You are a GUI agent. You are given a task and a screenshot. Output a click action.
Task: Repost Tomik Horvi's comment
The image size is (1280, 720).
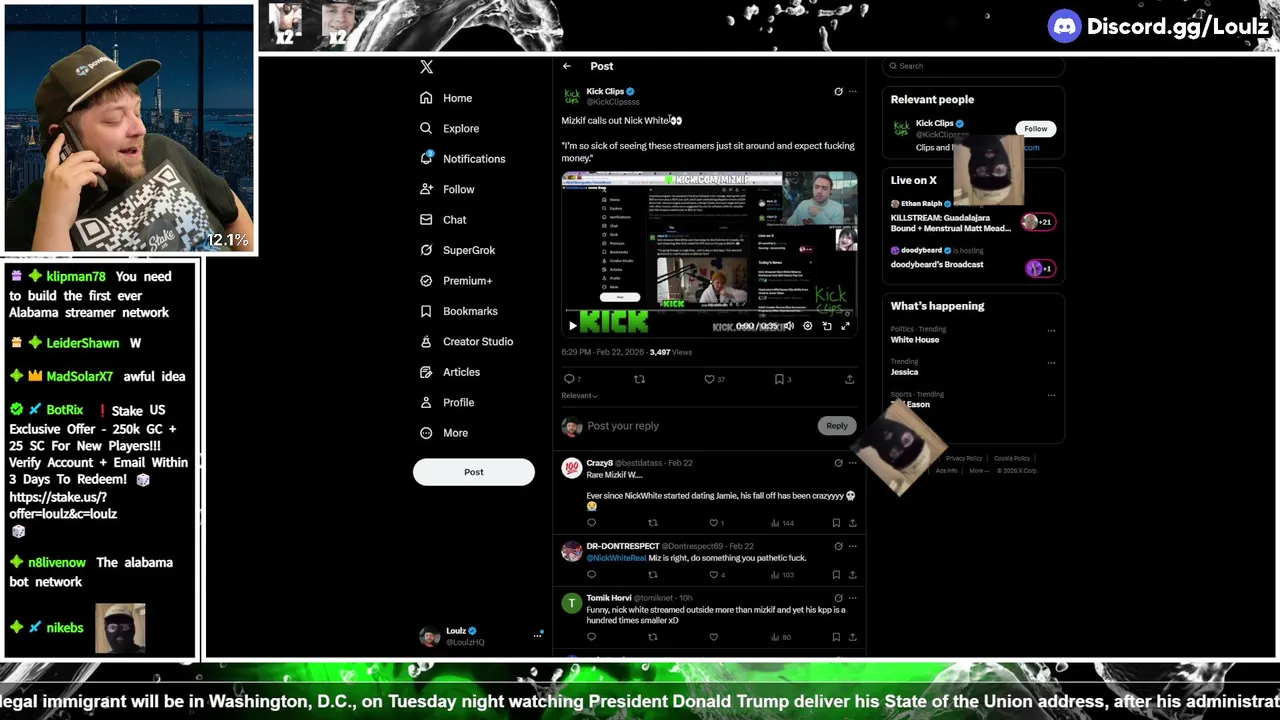[653, 637]
